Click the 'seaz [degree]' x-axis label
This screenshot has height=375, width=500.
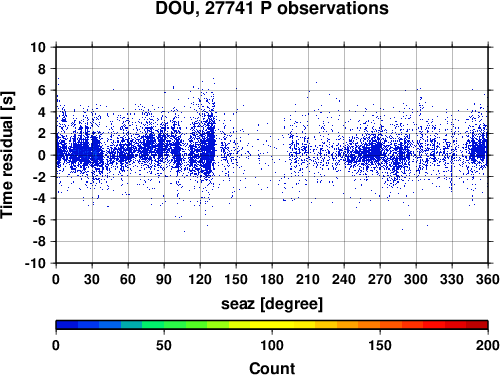point(272,304)
